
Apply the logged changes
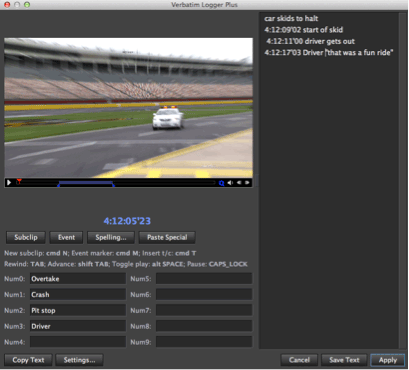[x=388, y=360]
